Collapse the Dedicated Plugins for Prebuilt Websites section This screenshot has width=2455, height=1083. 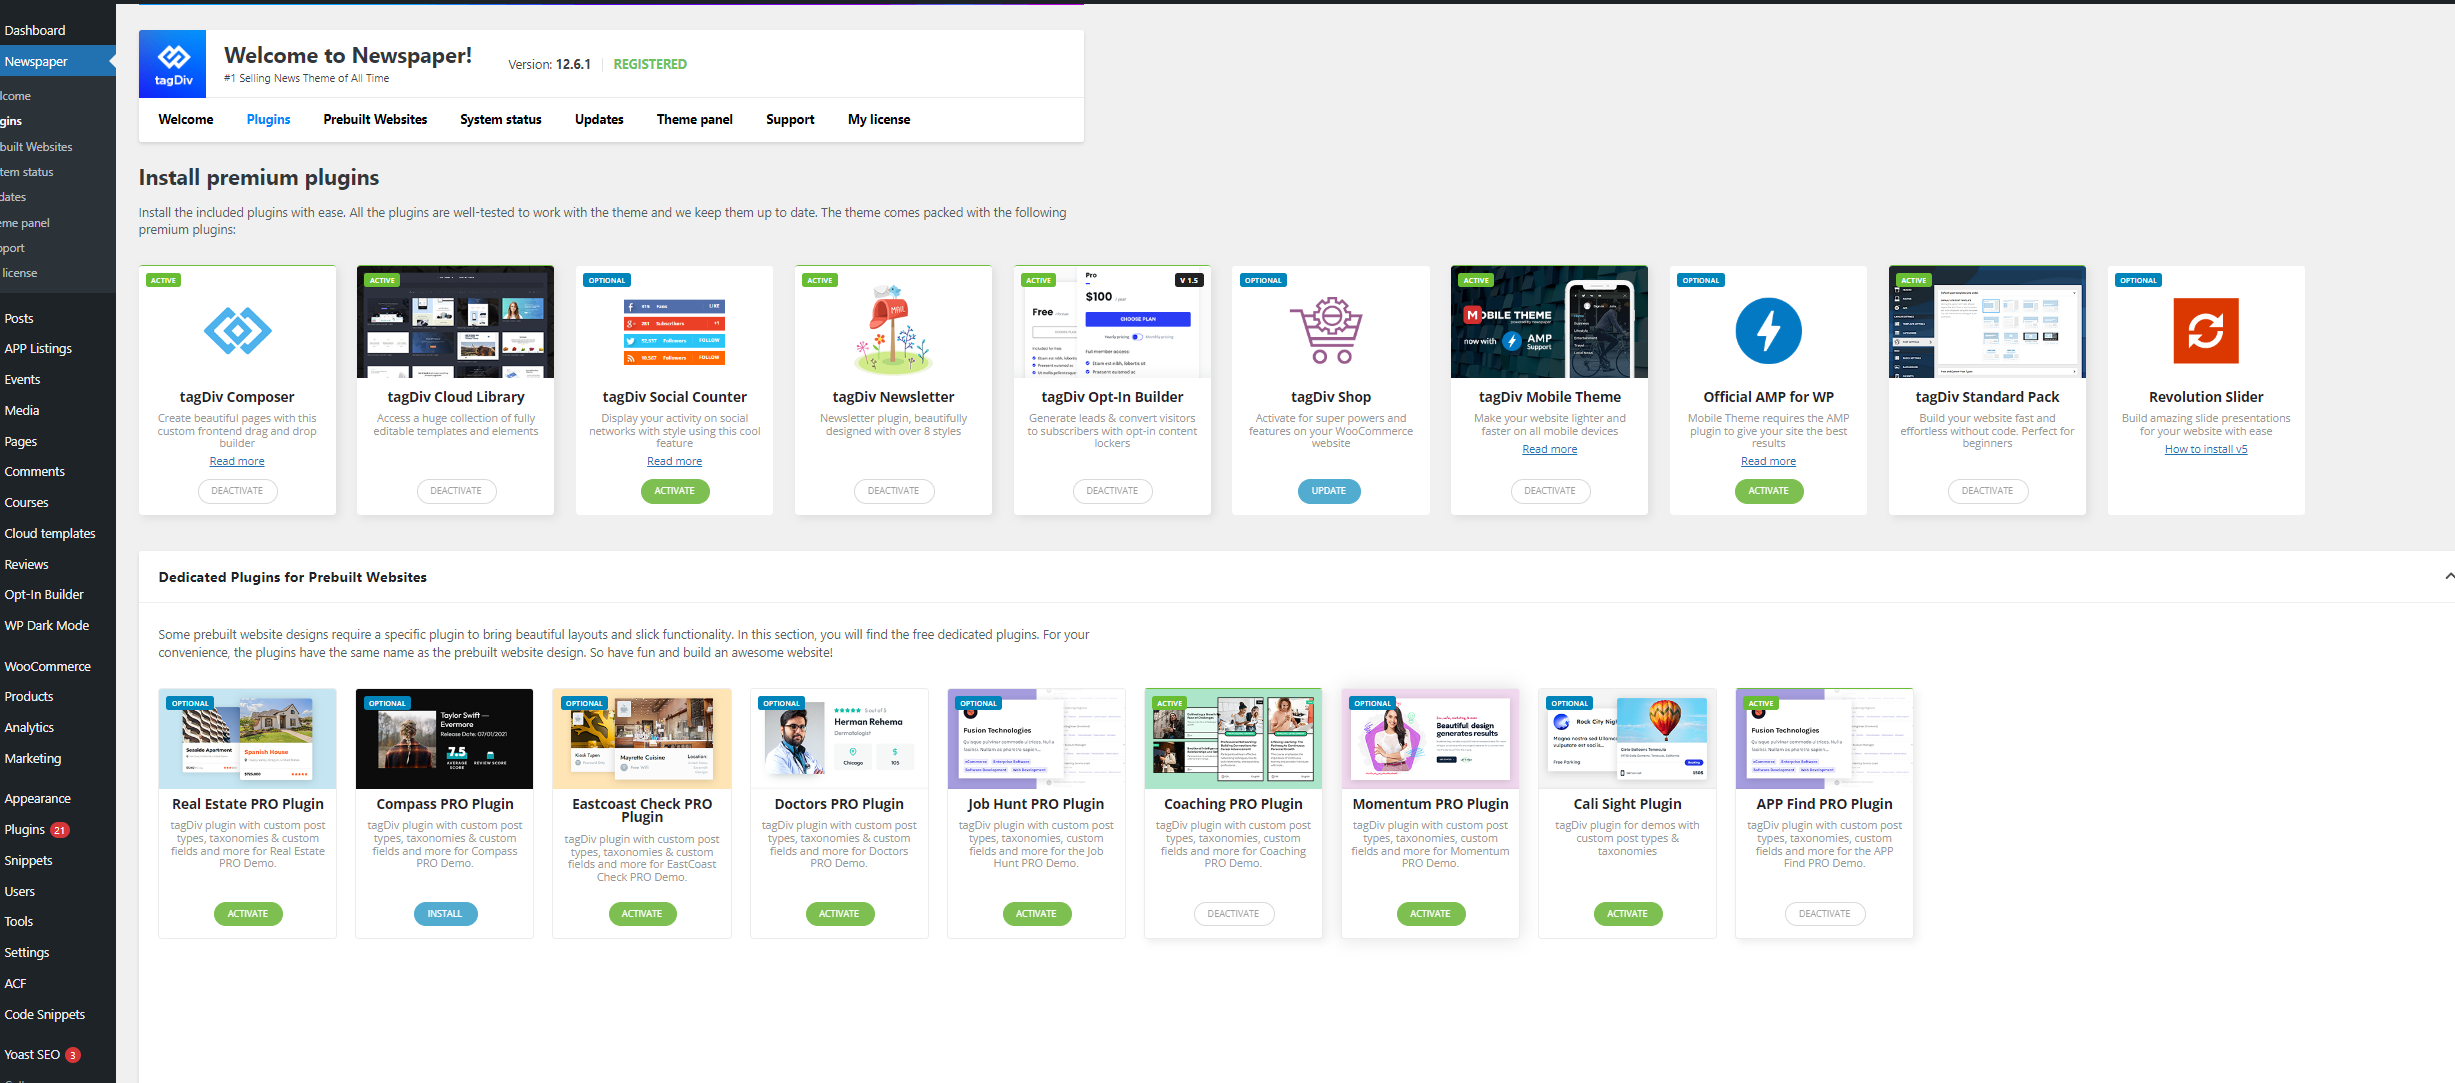(2448, 576)
